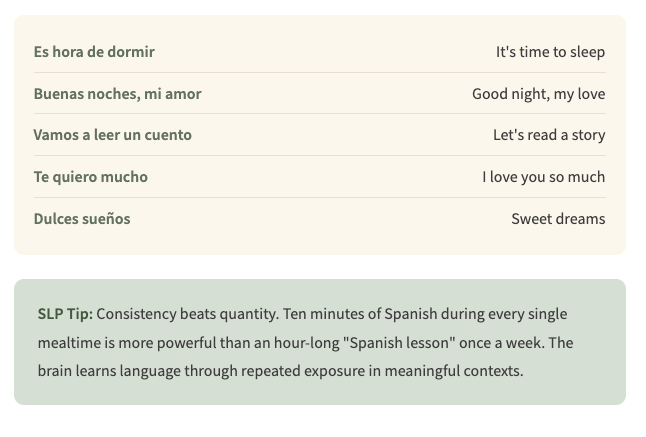Click the sentence 'Consistency beats quantity.'
This screenshot has width=646, height=437.
pos(187,314)
